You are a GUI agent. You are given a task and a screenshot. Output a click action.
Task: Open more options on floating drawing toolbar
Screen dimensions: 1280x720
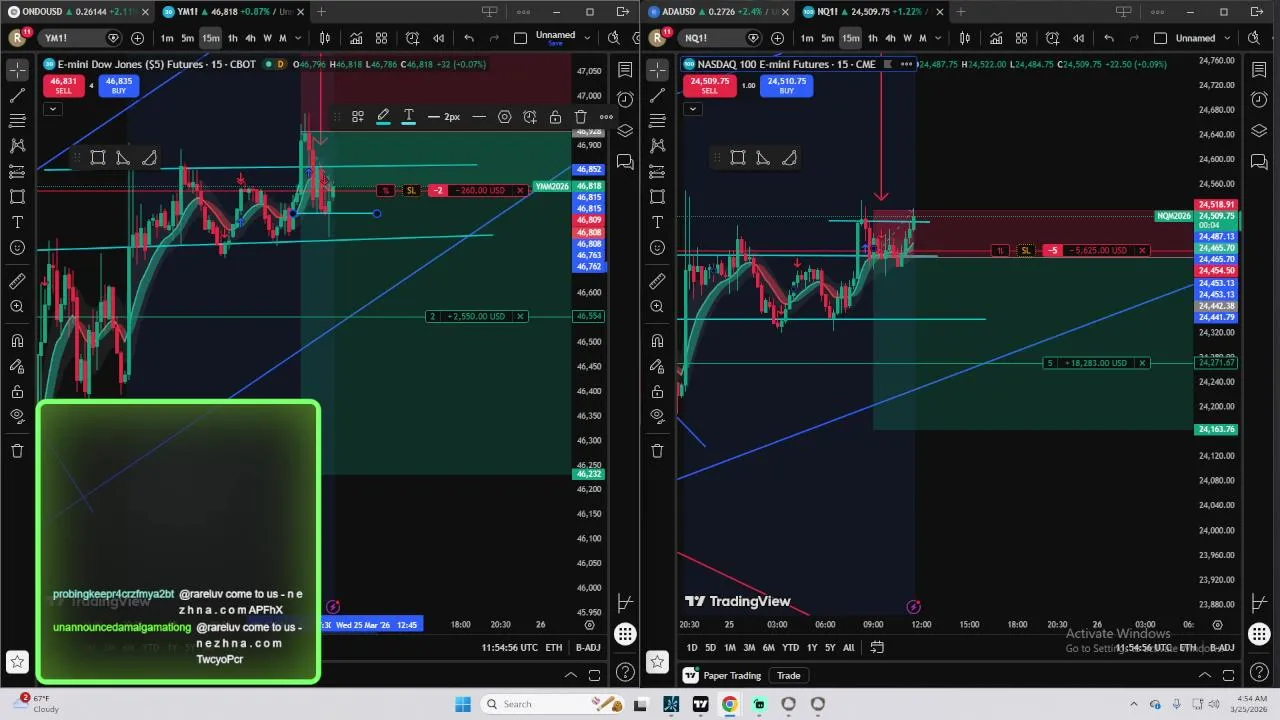tap(606, 117)
